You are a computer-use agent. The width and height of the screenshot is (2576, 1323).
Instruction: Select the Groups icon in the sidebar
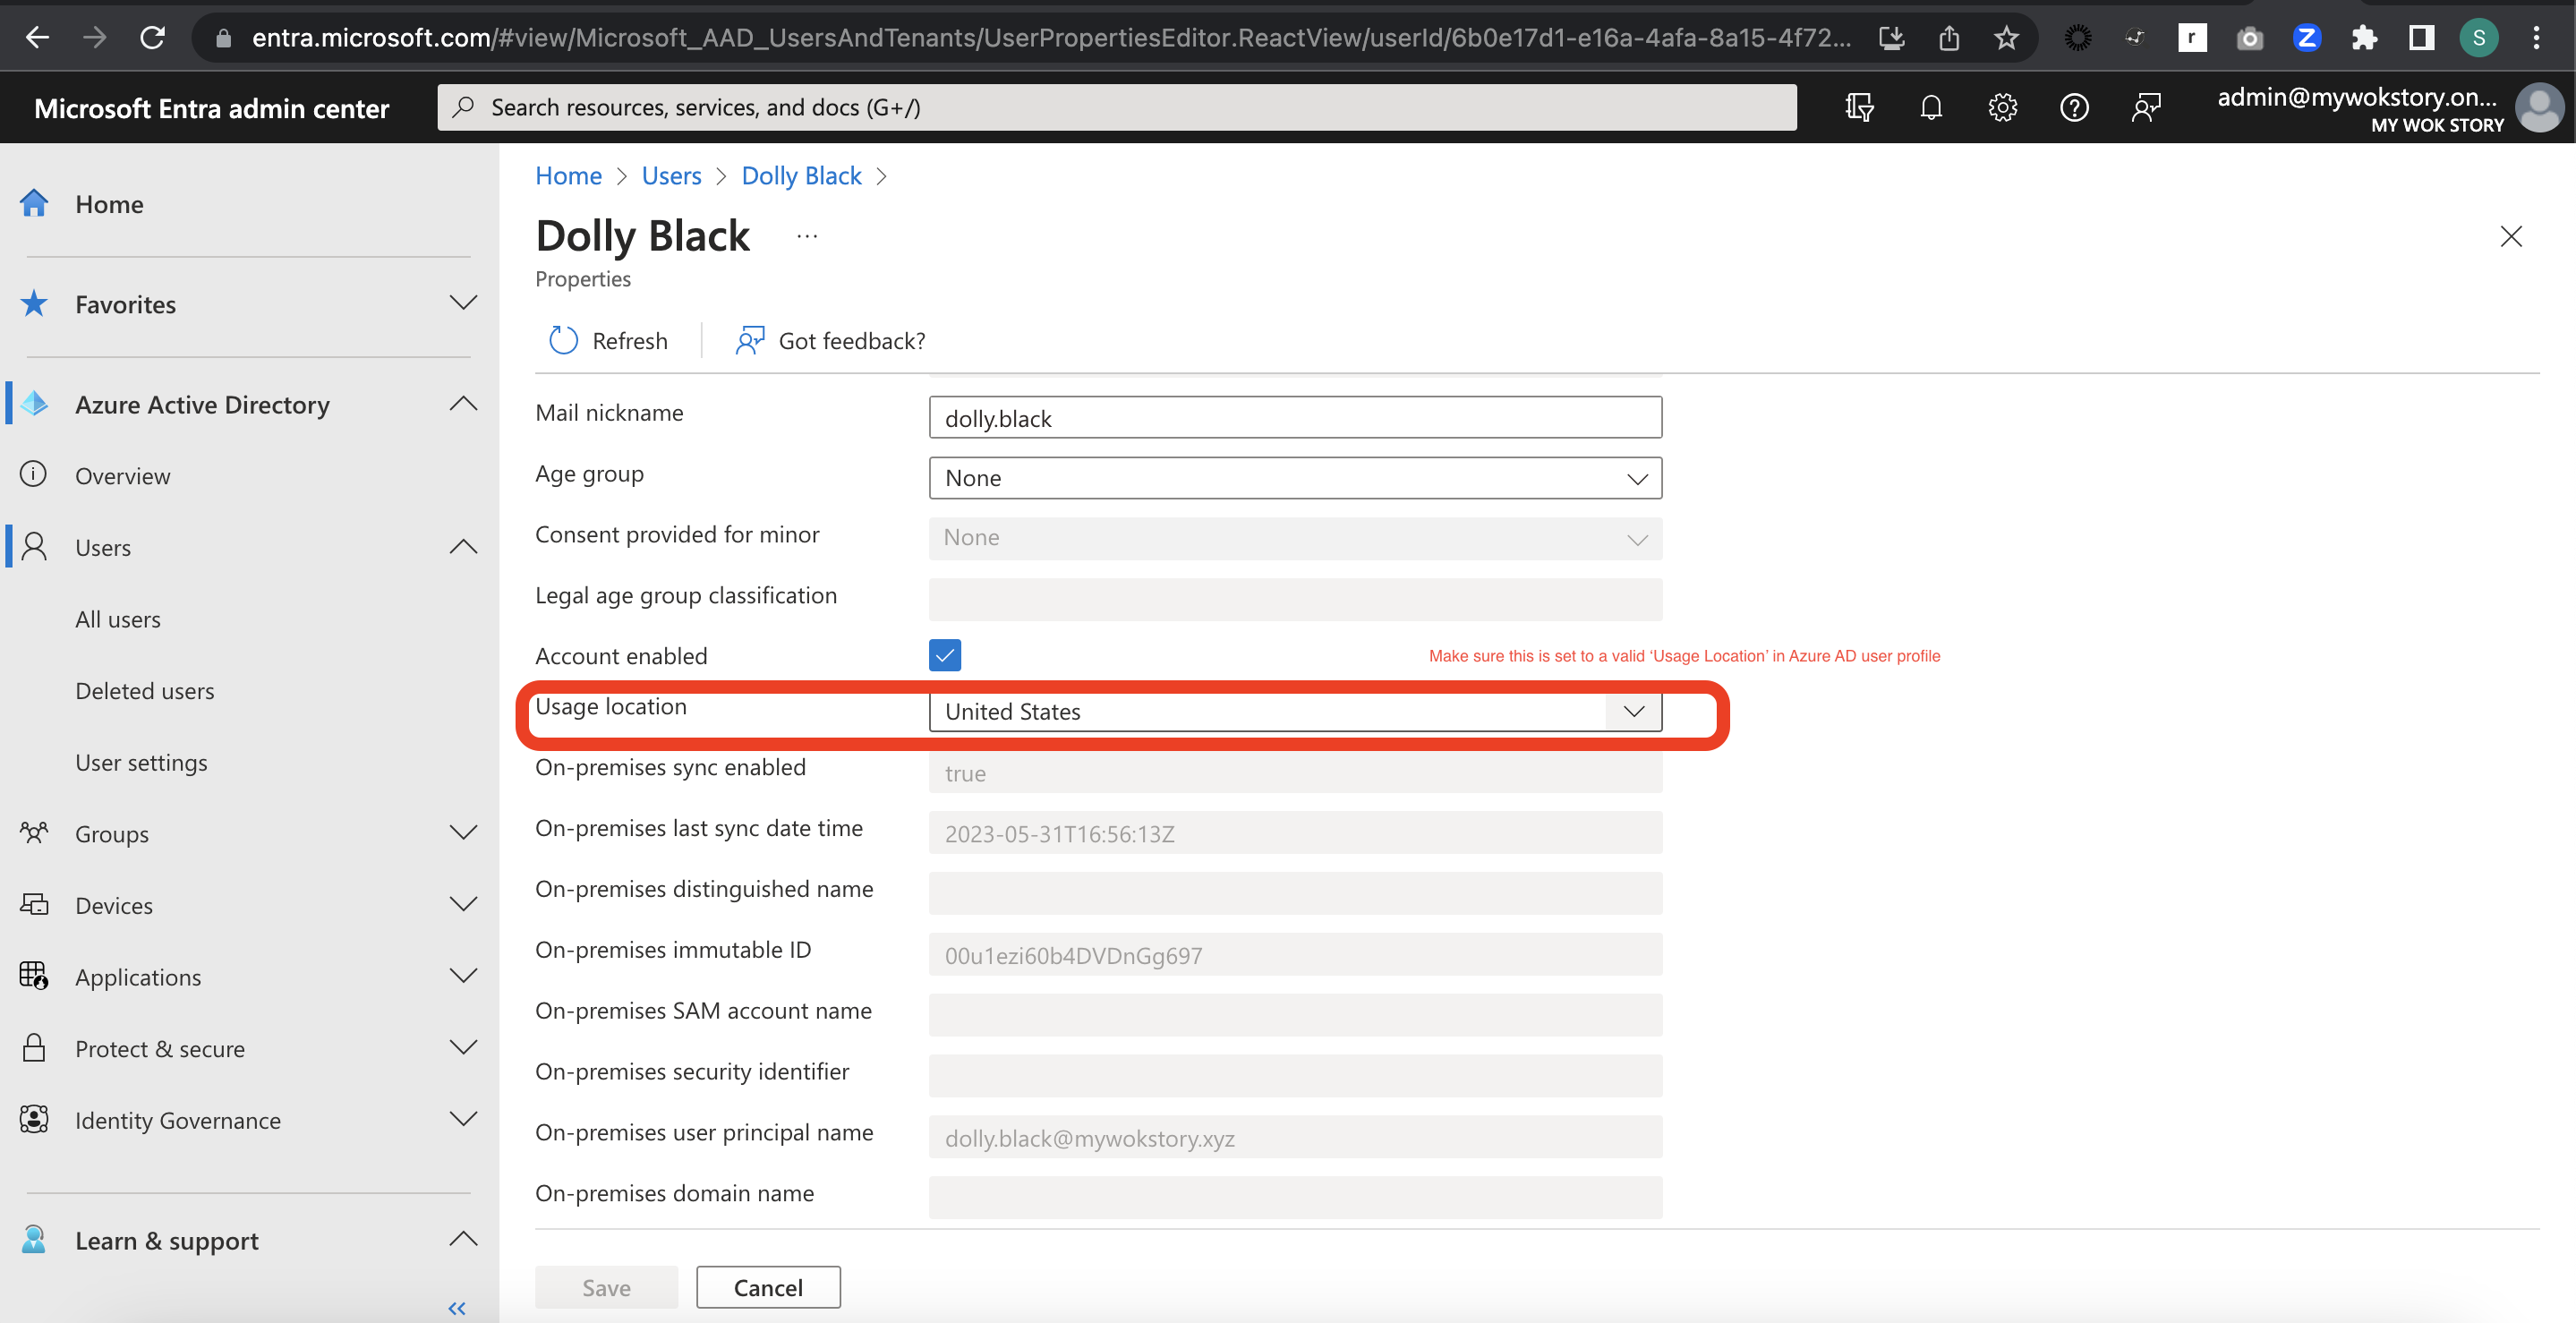tap(34, 833)
